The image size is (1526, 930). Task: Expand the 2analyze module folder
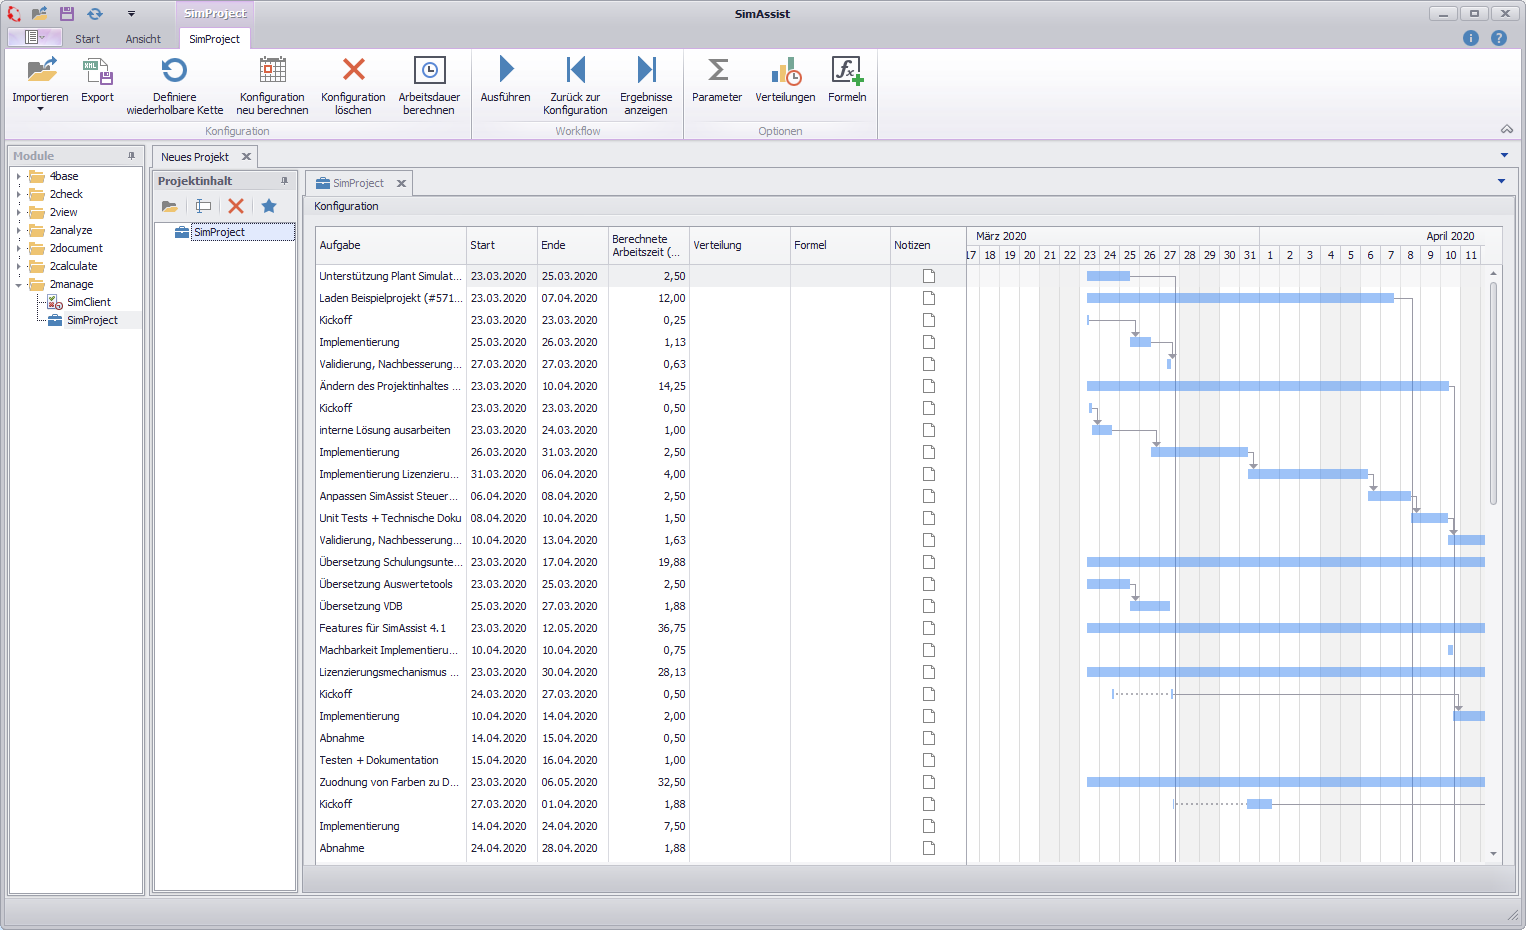click(18, 230)
